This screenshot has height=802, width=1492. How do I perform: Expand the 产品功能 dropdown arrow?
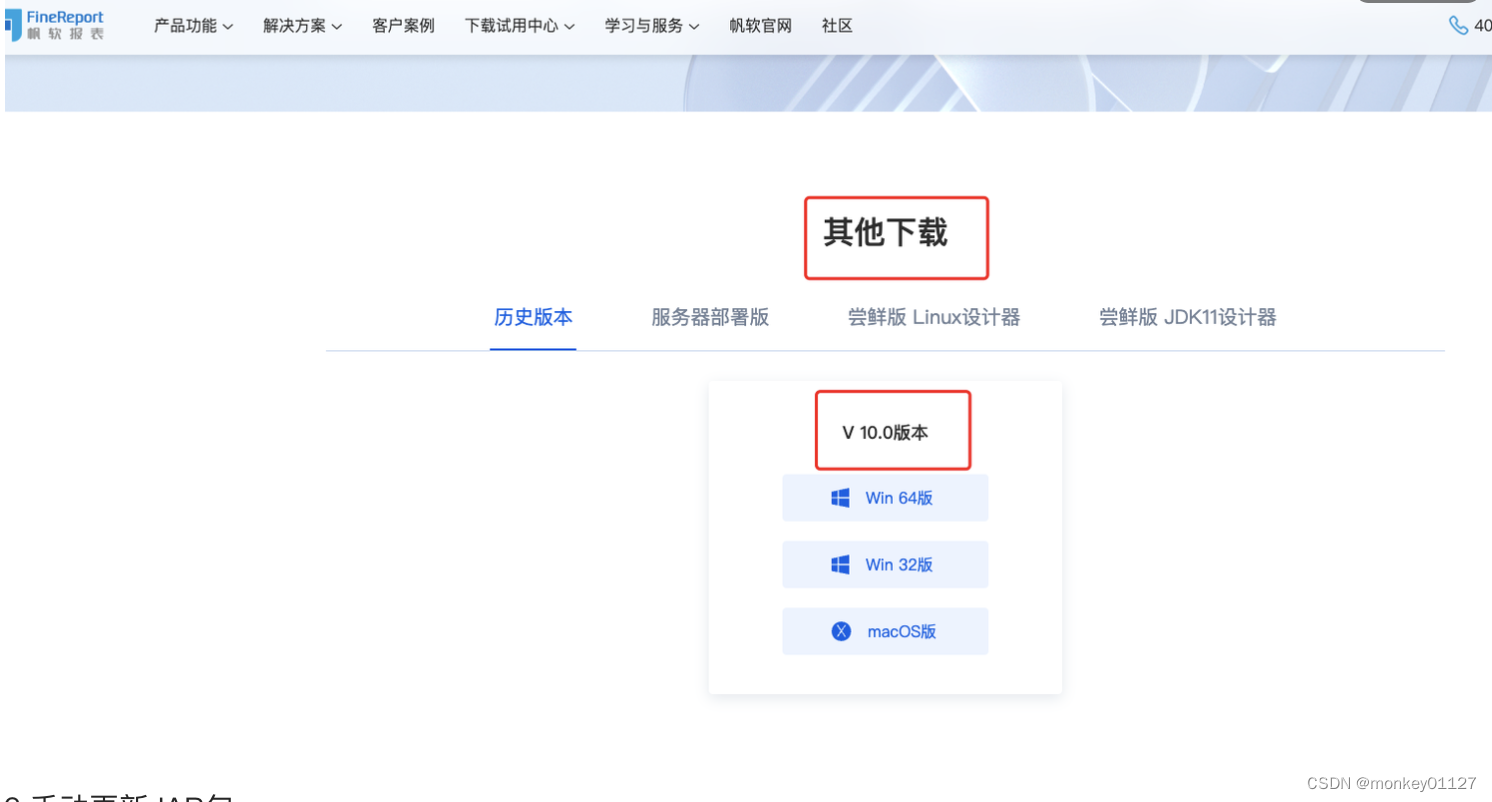[x=228, y=27]
